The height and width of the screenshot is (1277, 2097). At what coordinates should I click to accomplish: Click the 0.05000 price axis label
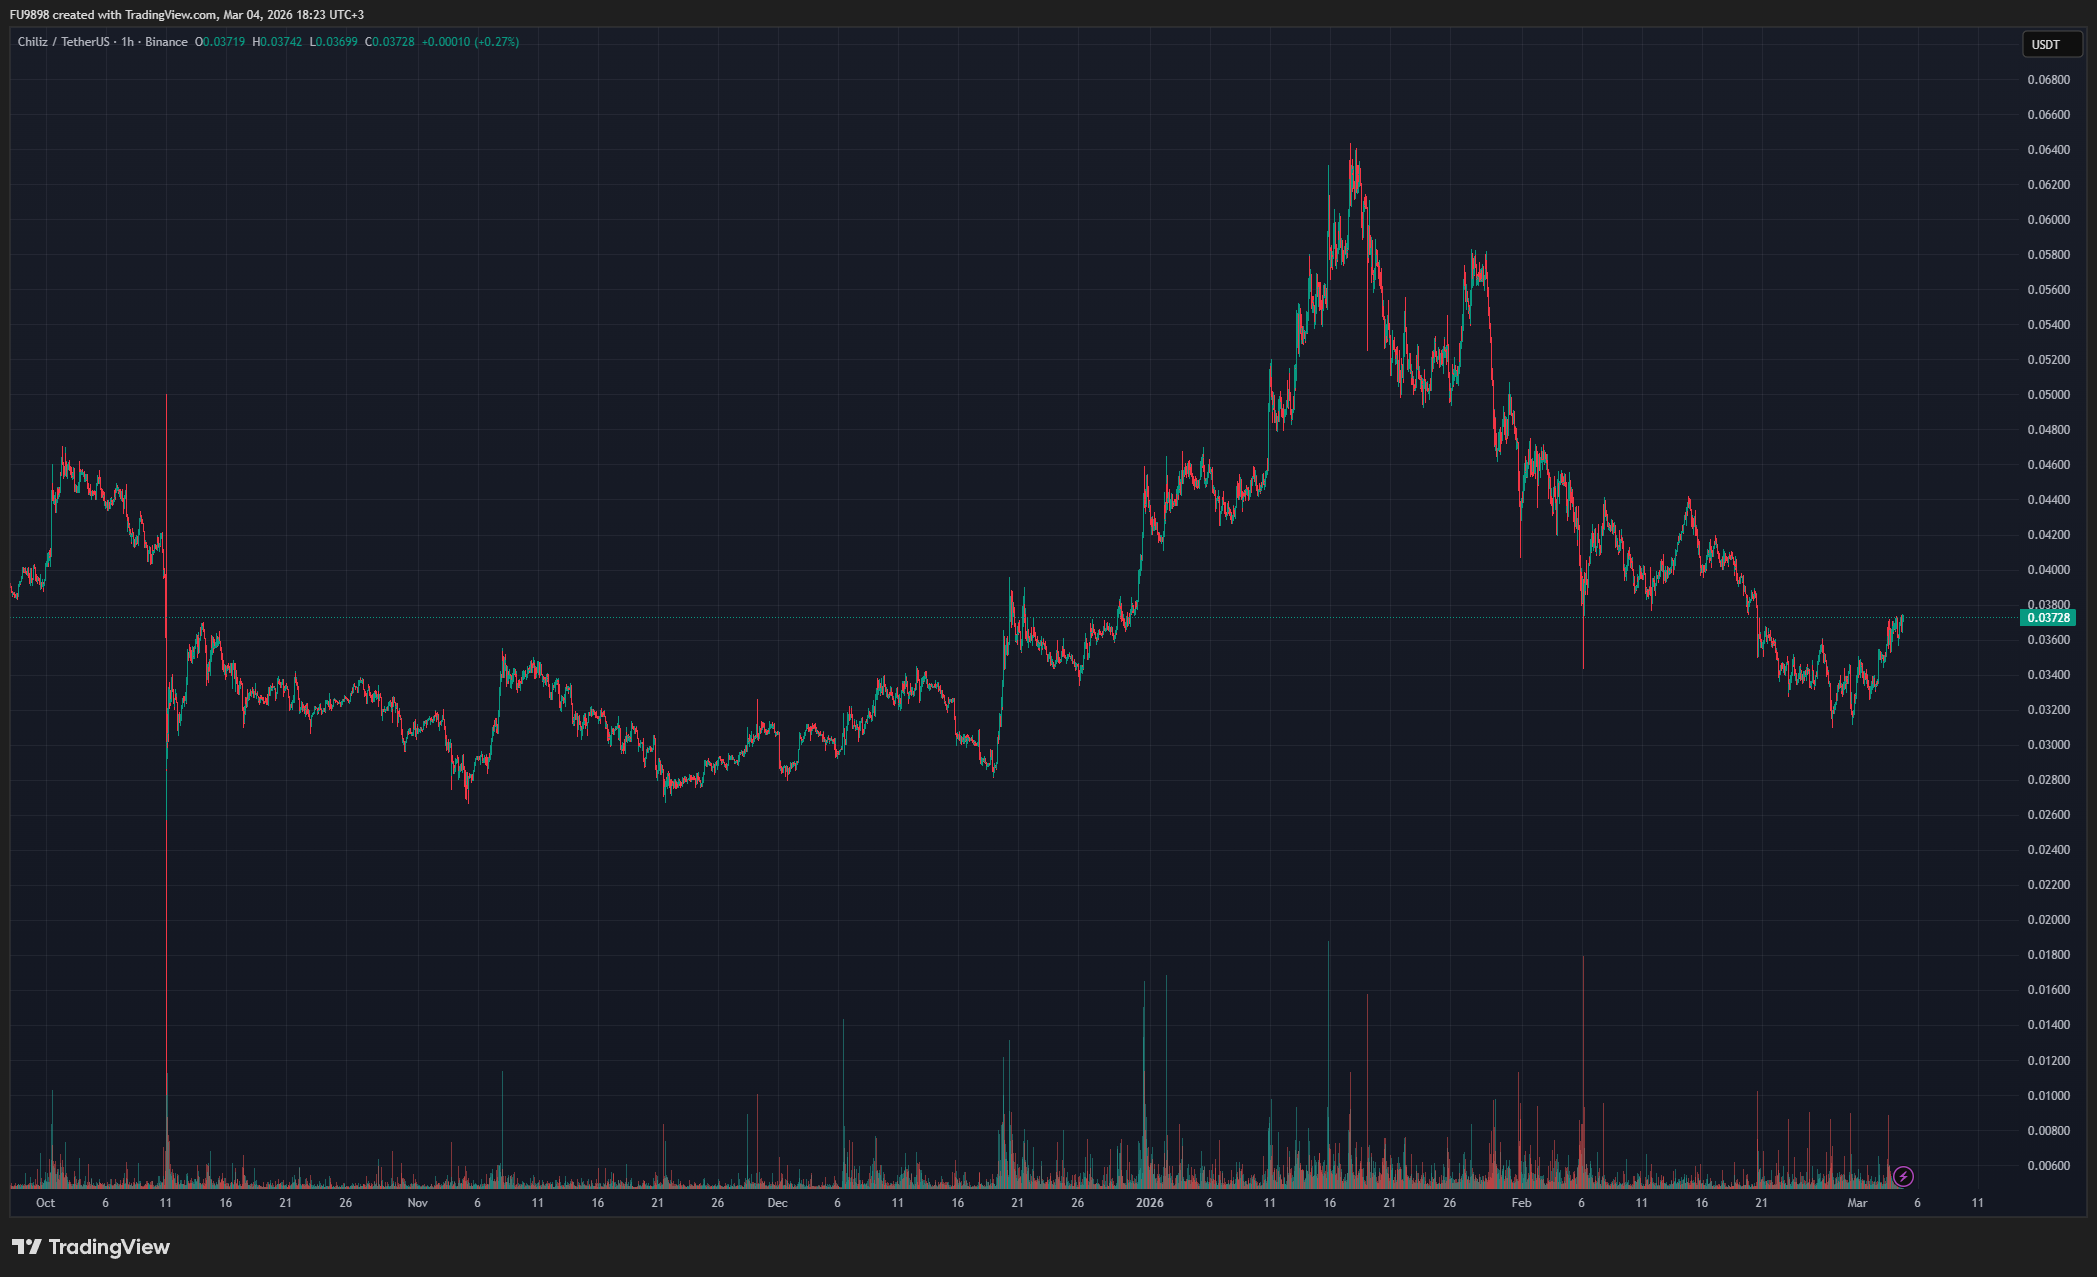point(2048,395)
